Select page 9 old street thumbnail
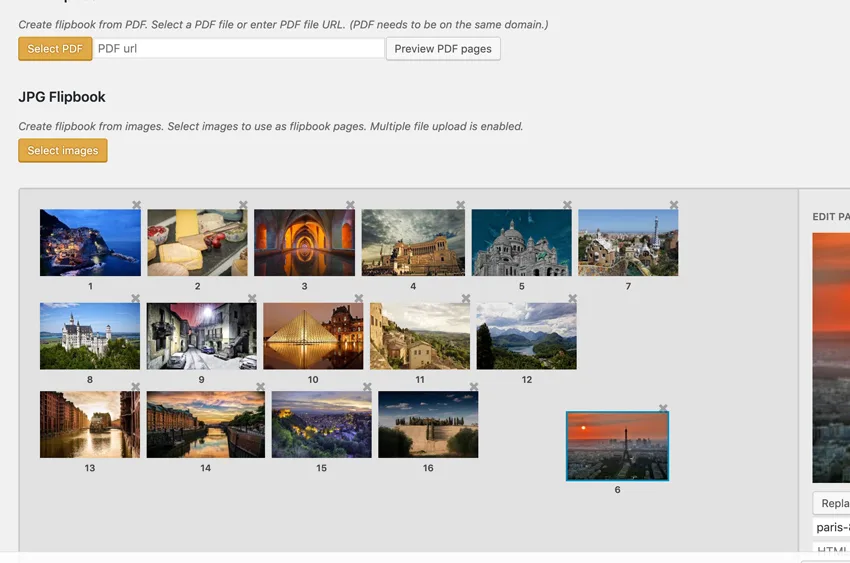 click(202, 336)
